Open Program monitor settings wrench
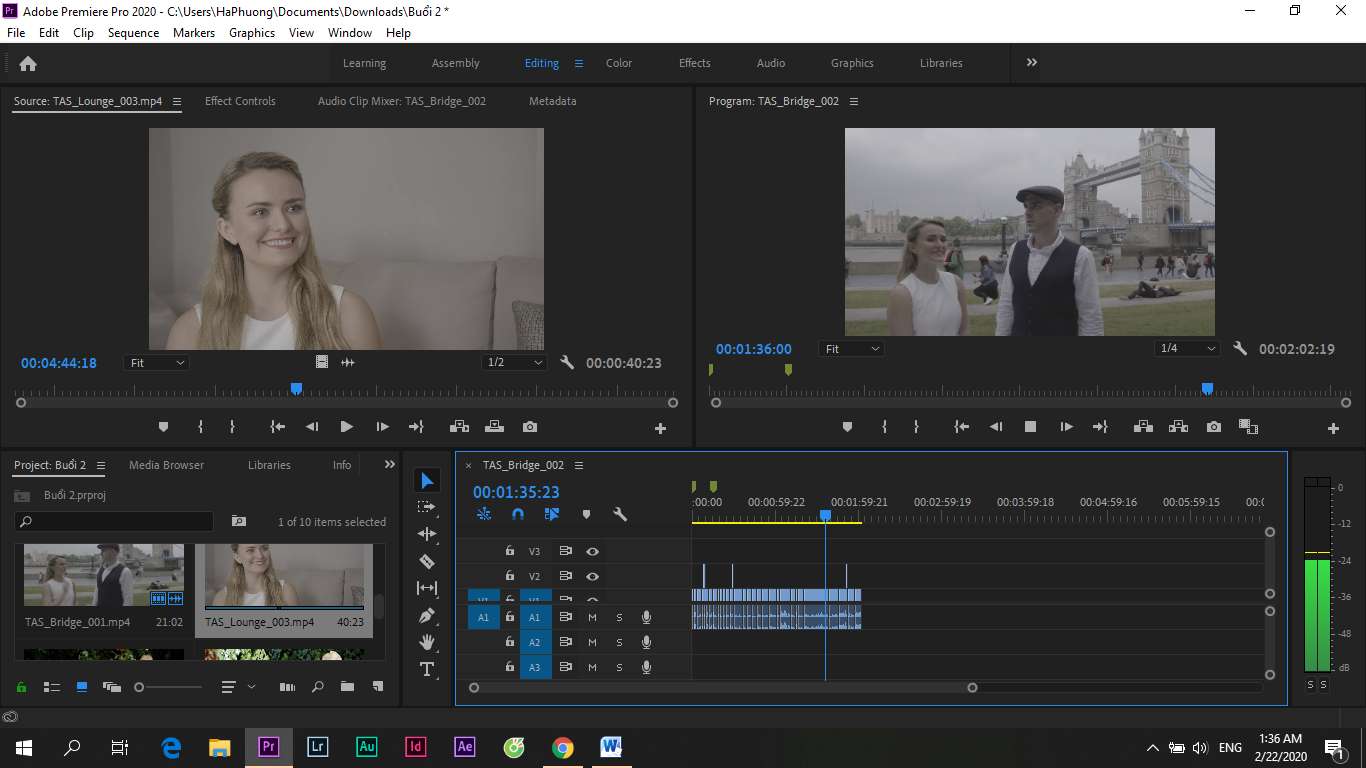 pyautogui.click(x=1240, y=349)
